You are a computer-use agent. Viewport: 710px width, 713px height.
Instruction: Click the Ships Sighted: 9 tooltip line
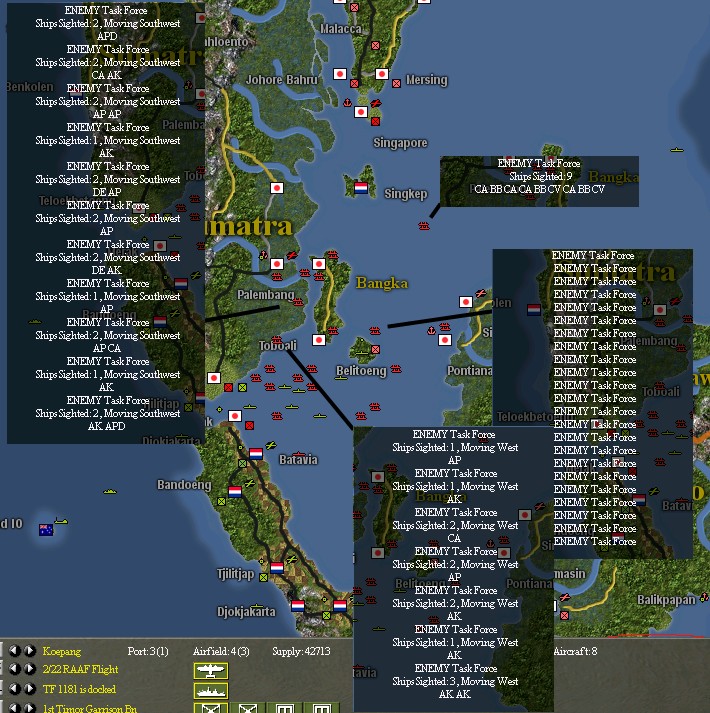(x=540, y=176)
